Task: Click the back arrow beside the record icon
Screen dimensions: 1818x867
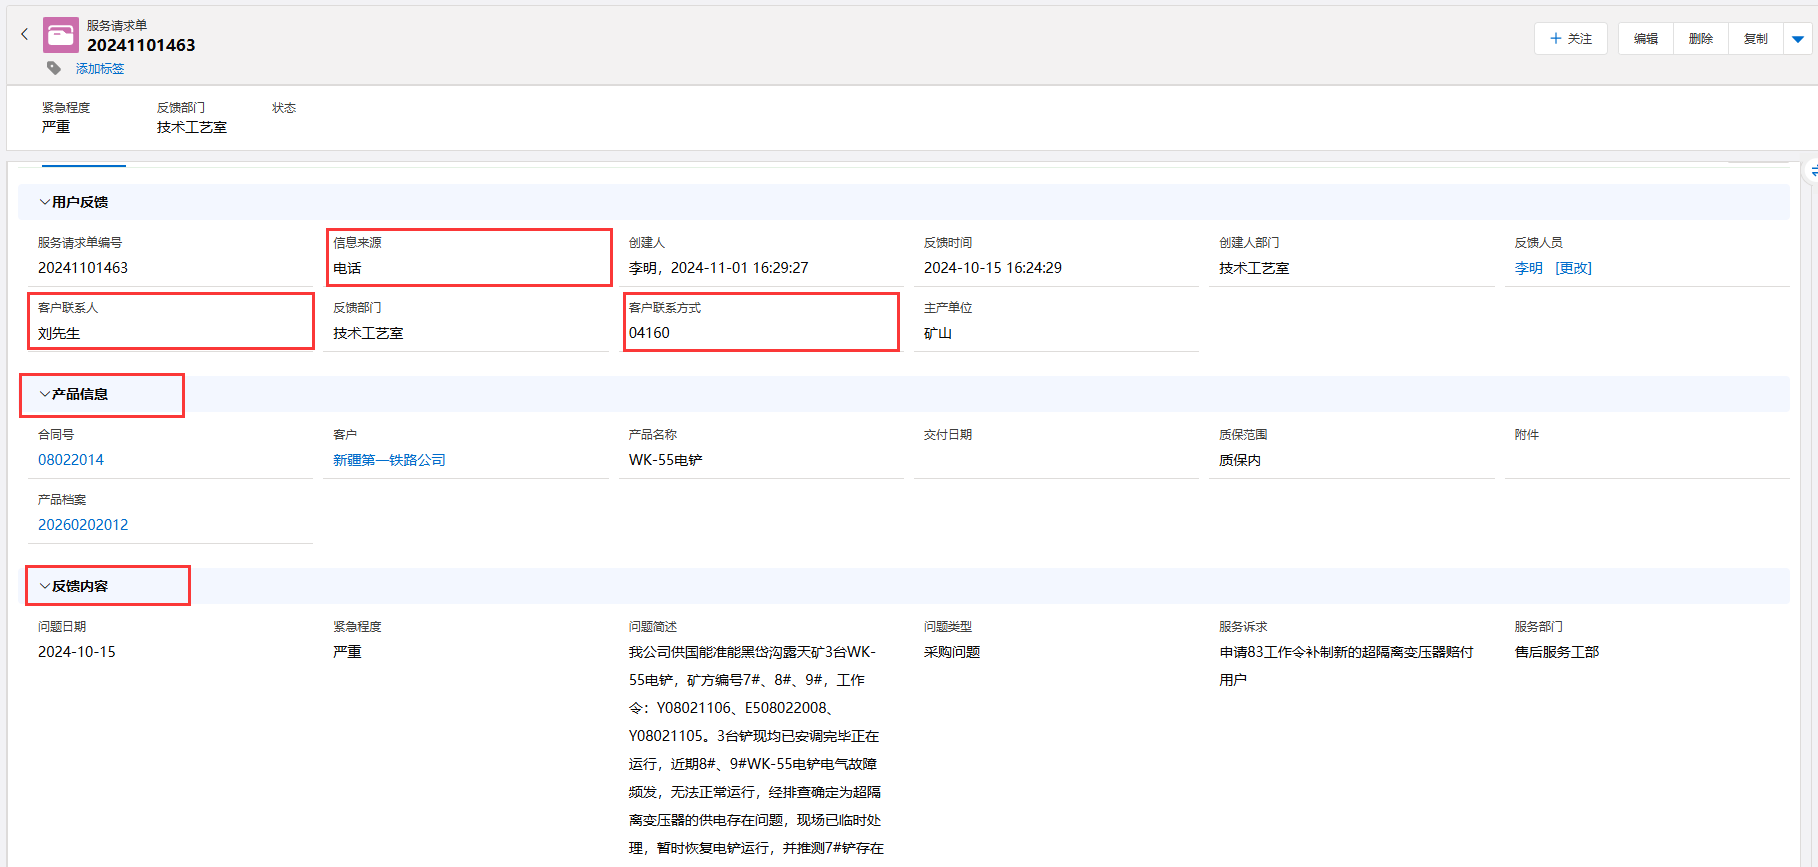Action: click(x=25, y=34)
